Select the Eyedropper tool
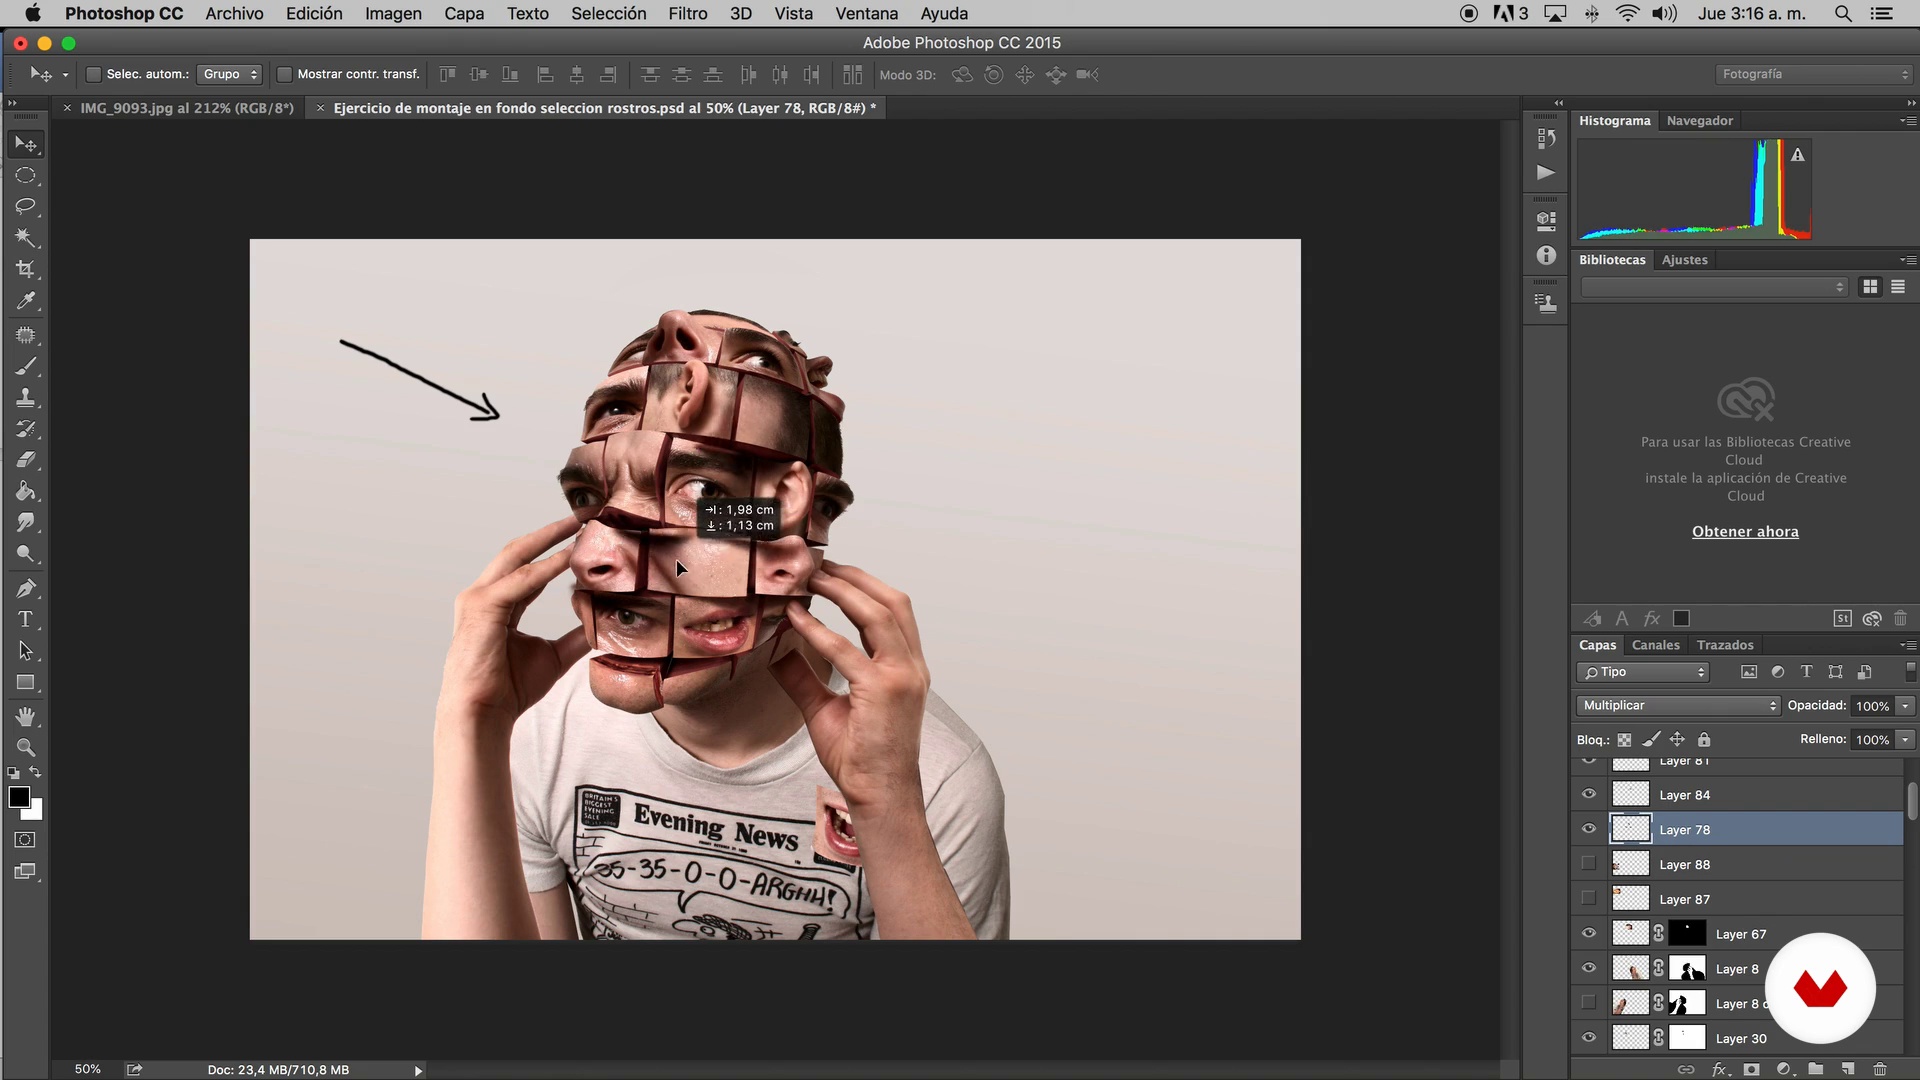 tap(26, 301)
